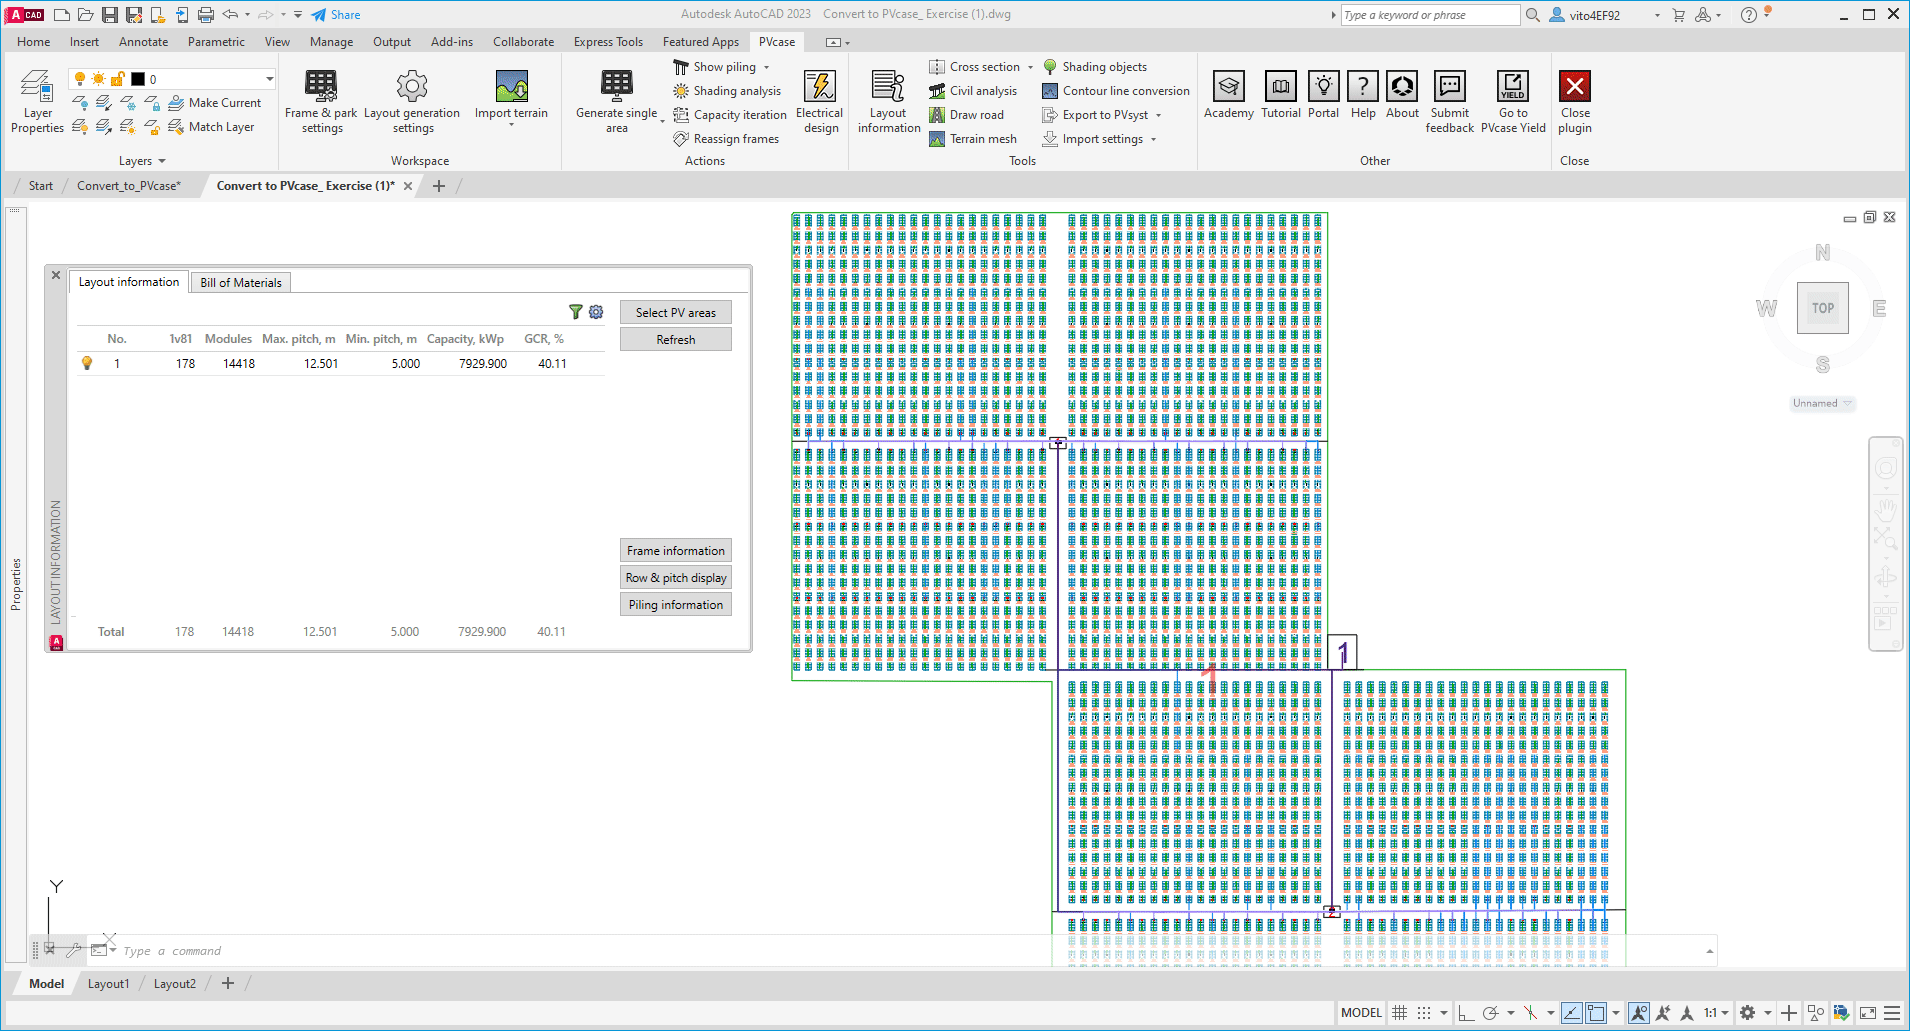The height and width of the screenshot is (1031, 1910).
Task: Open the Express Tools ribbon tab
Action: pos(608,42)
